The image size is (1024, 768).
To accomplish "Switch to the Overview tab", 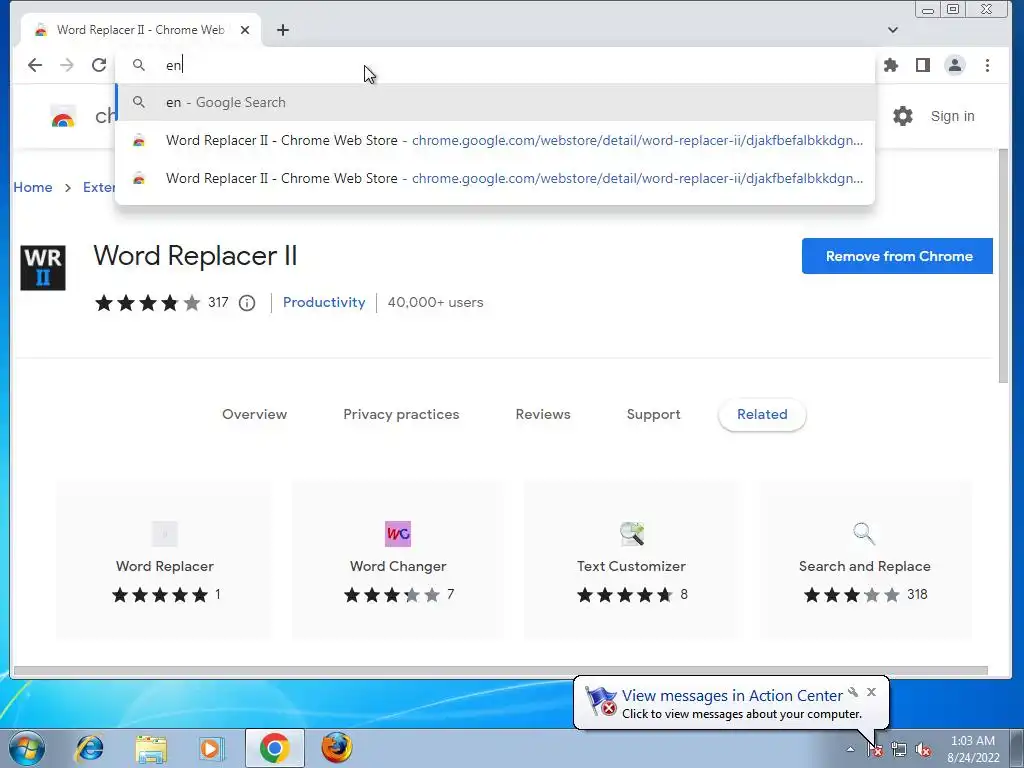I will 254,414.
